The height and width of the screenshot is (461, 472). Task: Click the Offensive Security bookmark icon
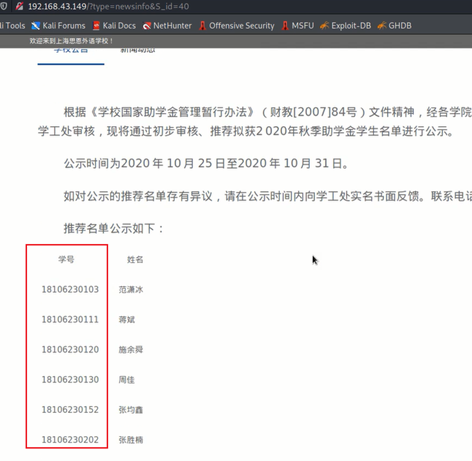(x=202, y=26)
